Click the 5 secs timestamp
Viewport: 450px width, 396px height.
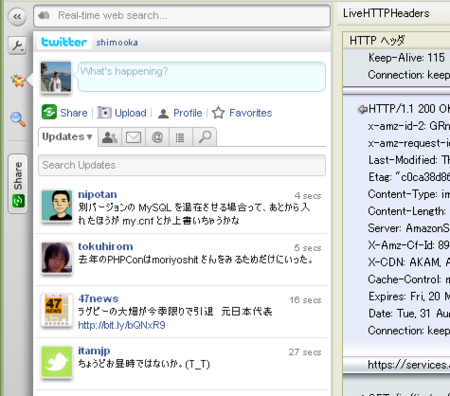[x=308, y=248]
